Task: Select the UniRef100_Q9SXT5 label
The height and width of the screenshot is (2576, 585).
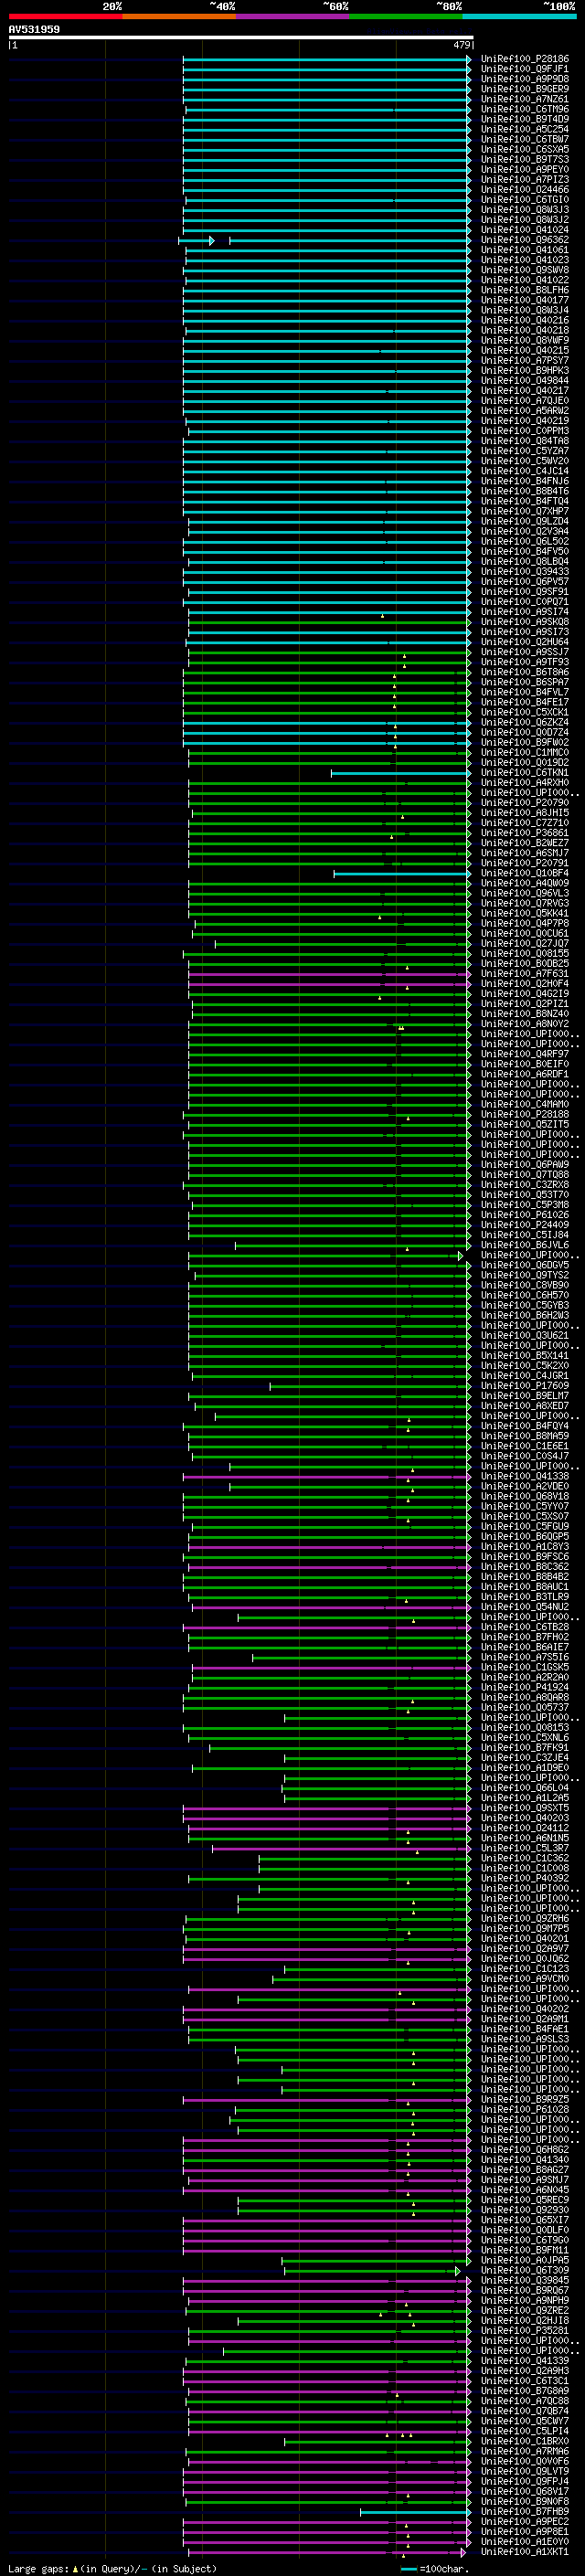Action: (x=524, y=1808)
